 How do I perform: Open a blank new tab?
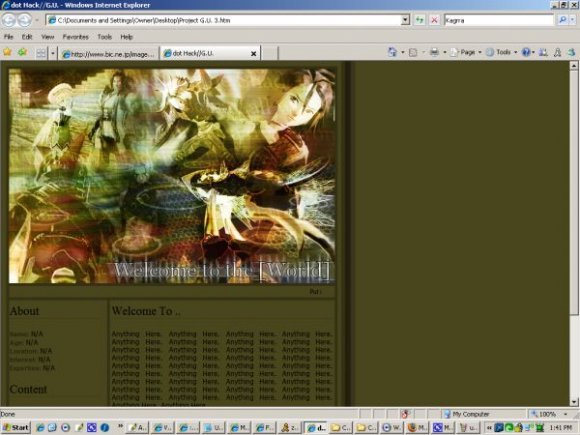(x=270, y=54)
